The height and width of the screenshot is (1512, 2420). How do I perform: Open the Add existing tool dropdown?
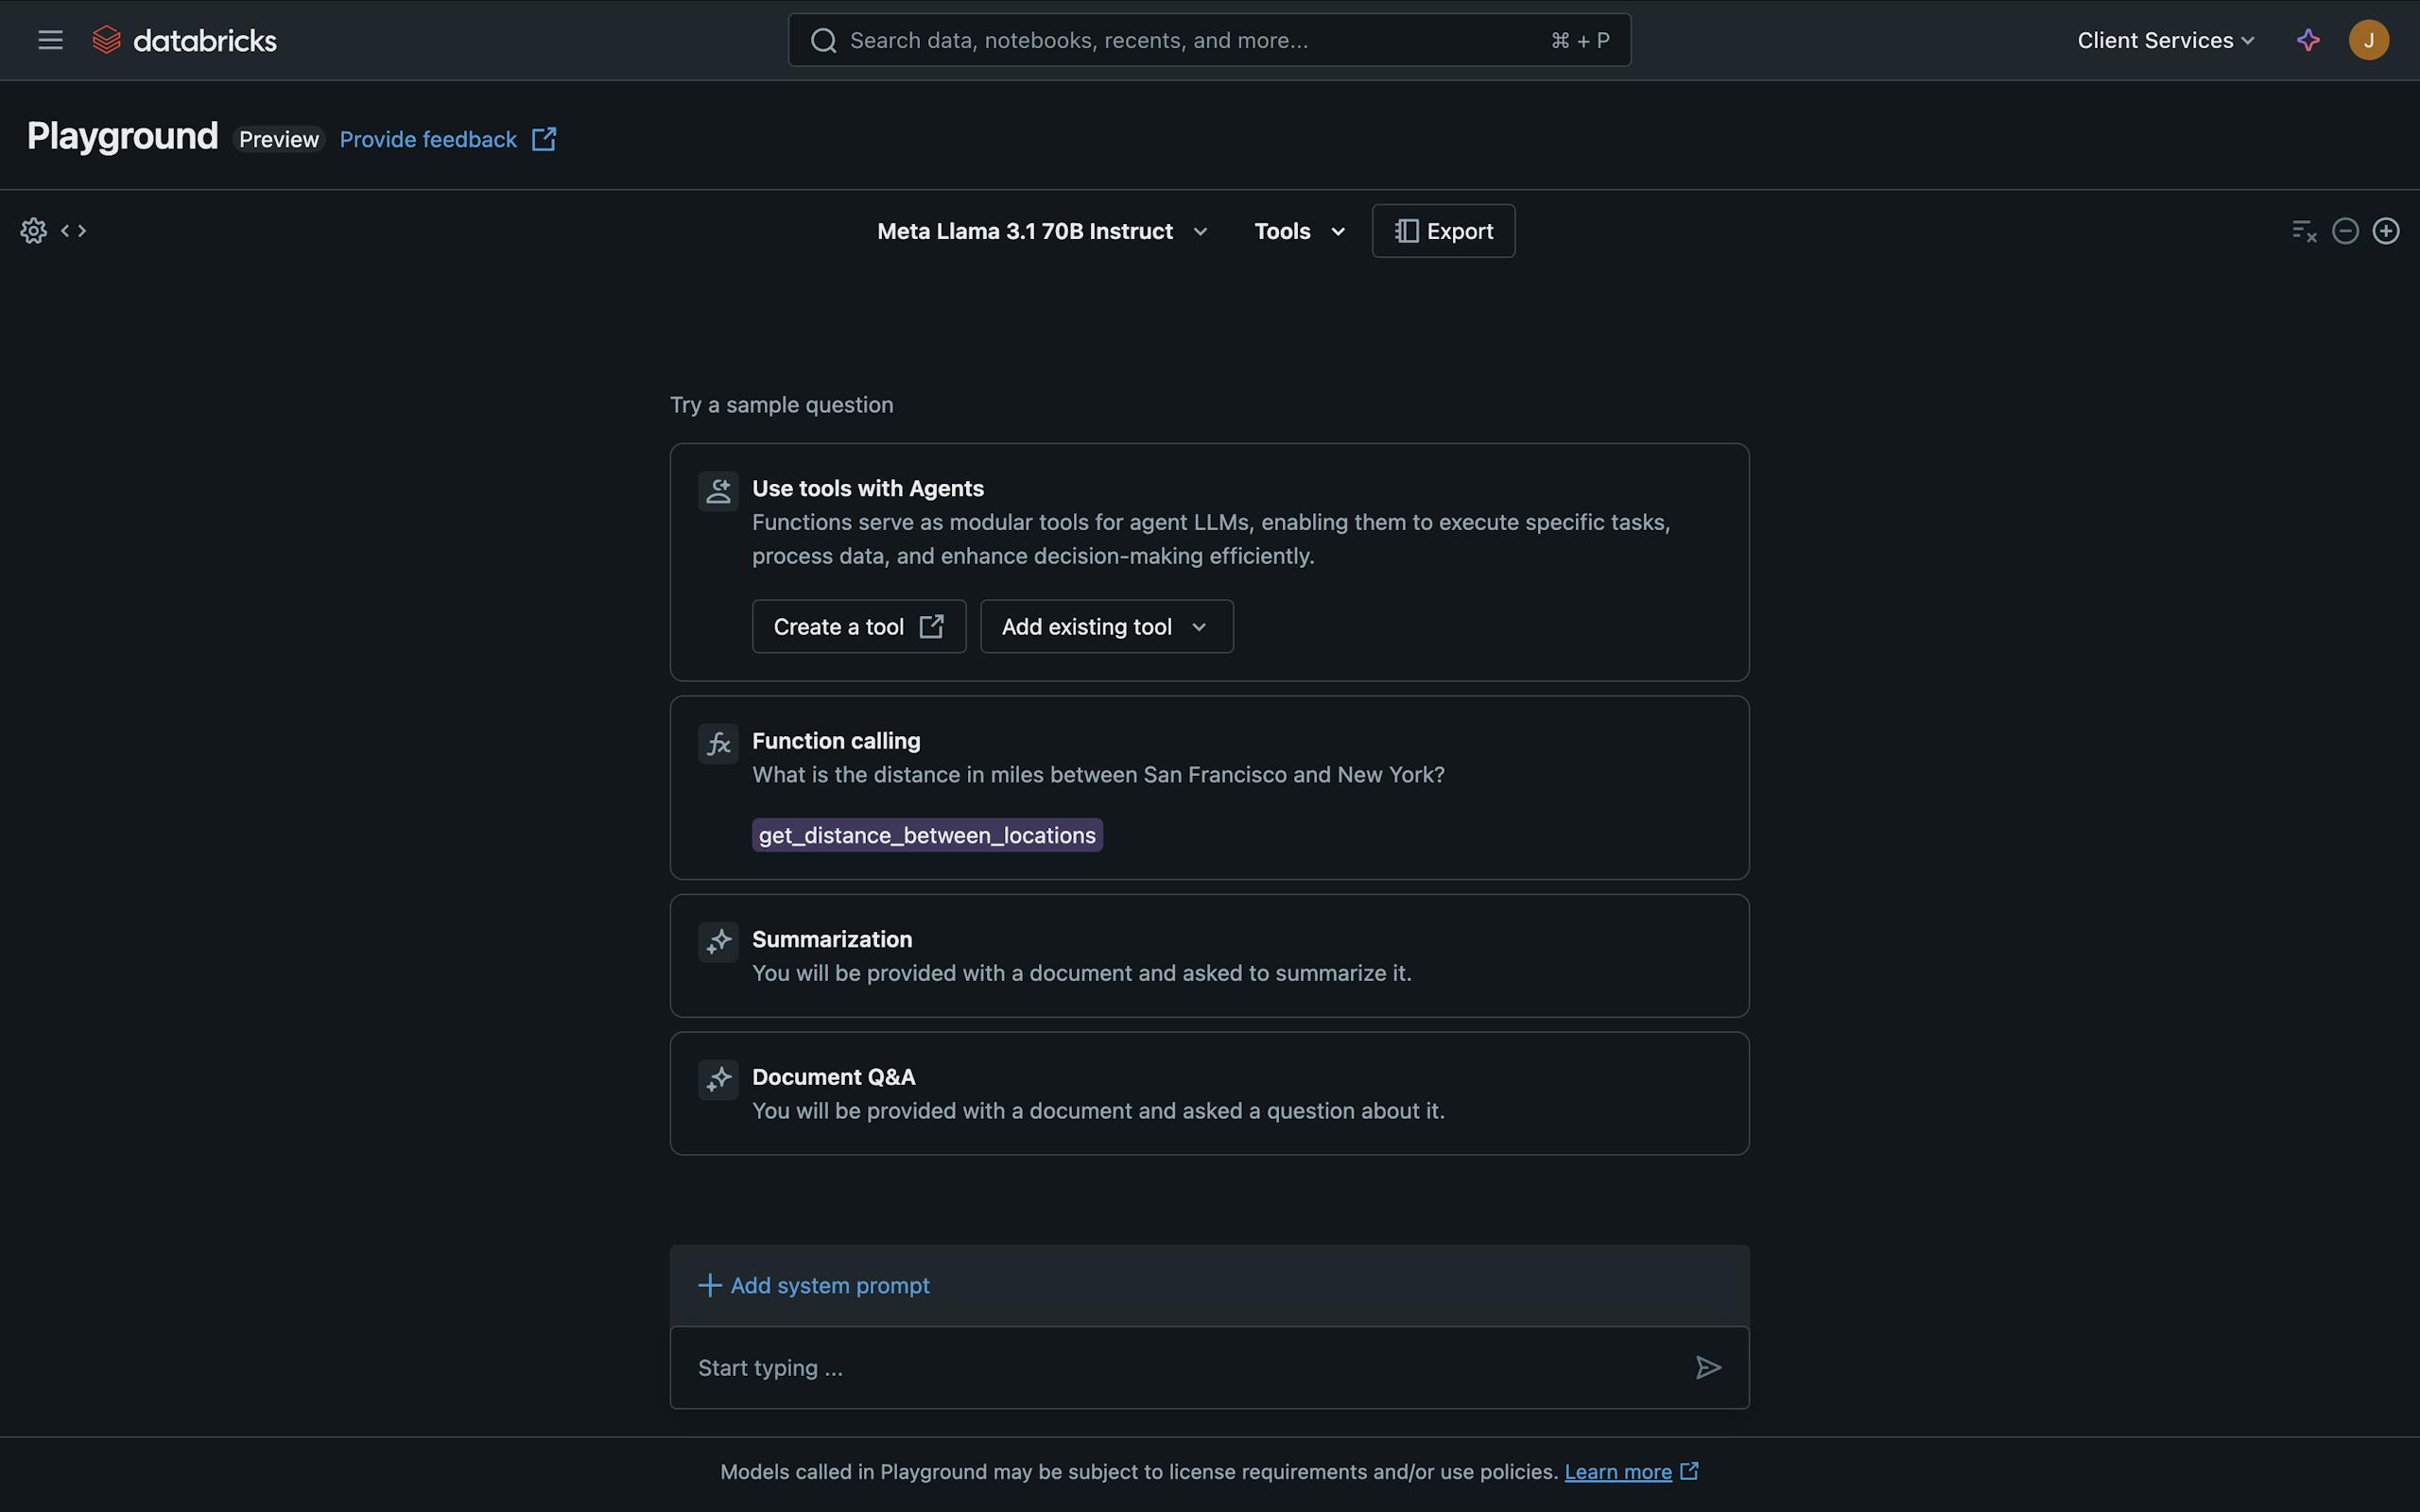click(x=1105, y=626)
